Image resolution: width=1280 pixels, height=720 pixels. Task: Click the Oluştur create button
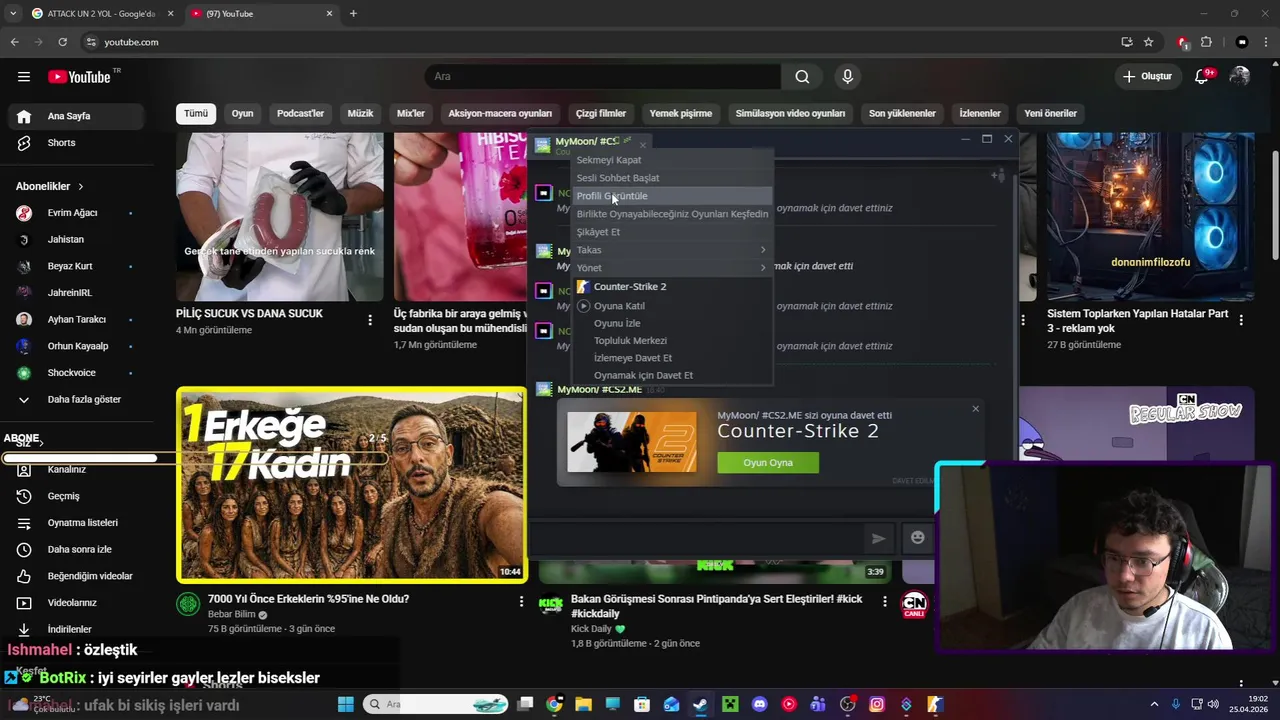(x=1148, y=77)
